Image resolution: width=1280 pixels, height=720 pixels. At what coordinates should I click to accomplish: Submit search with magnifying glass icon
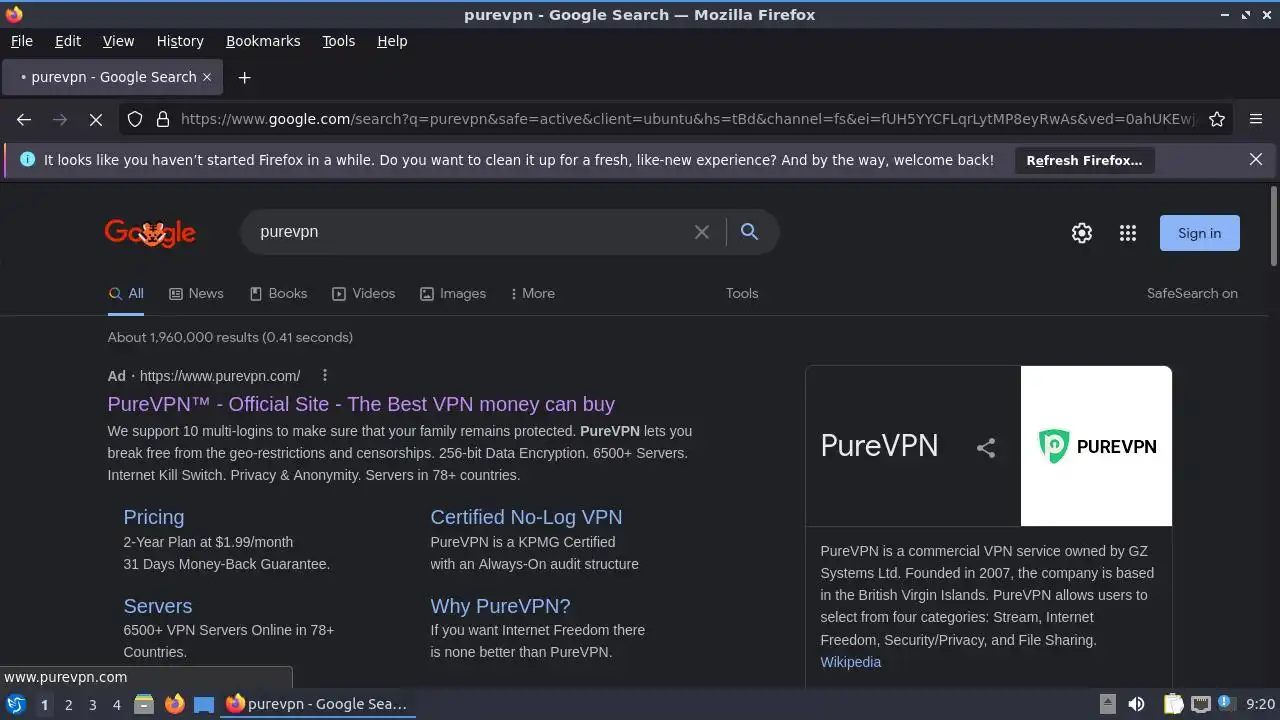click(749, 232)
